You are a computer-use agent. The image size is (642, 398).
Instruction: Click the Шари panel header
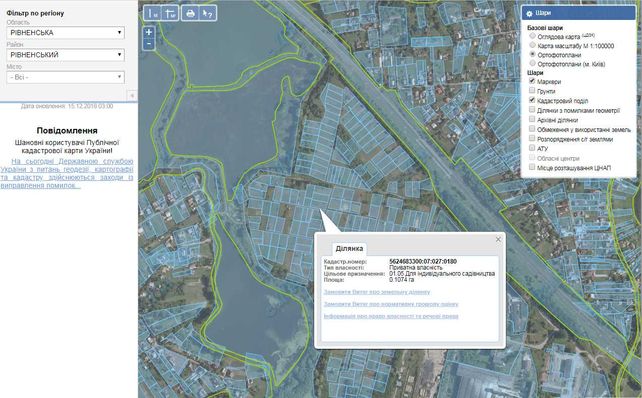(579, 13)
